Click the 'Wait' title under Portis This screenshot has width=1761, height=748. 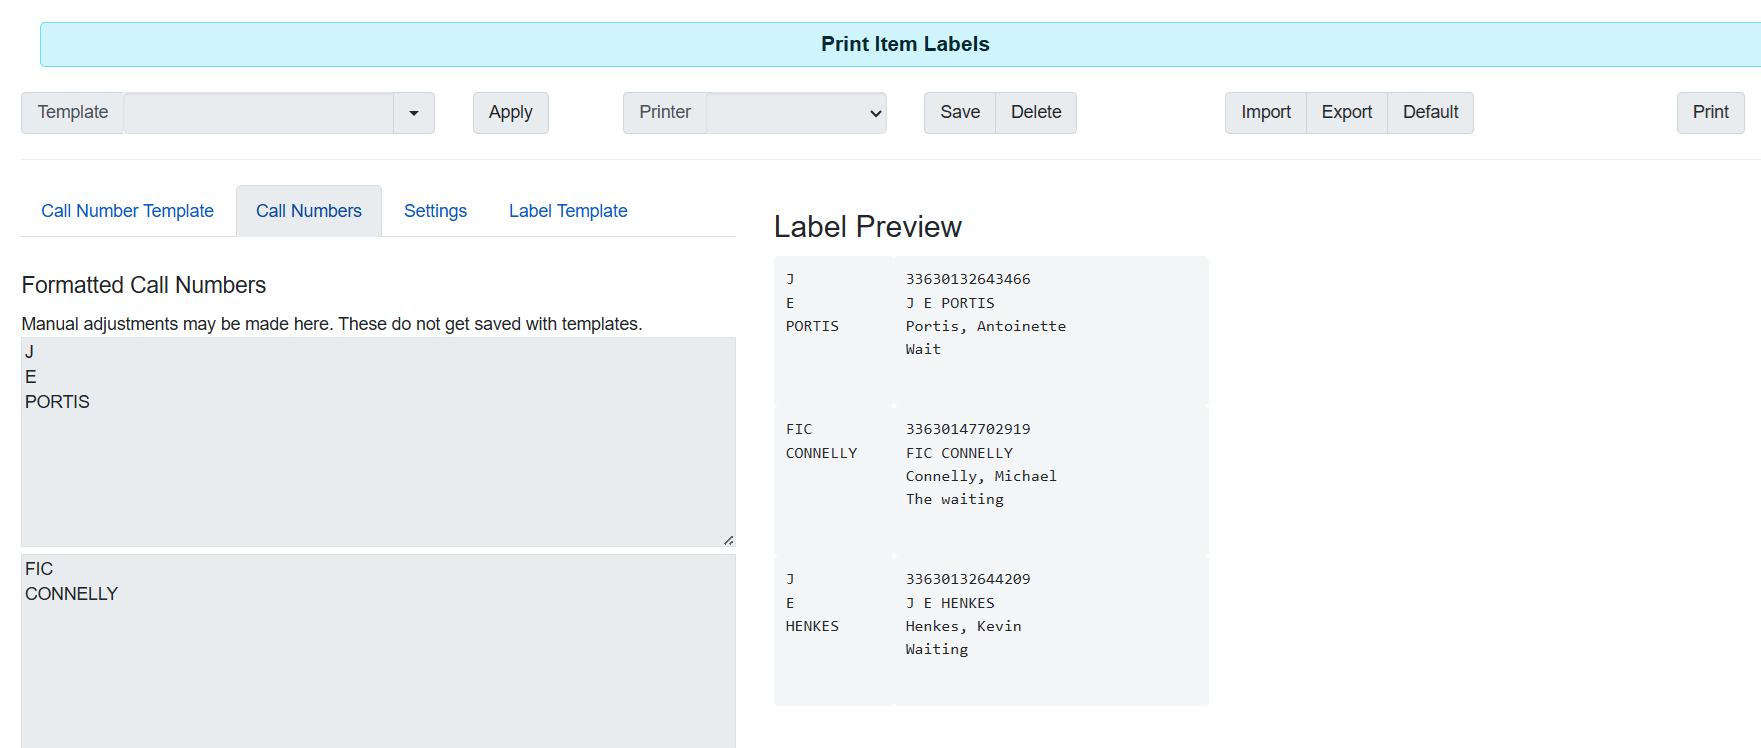(923, 349)
